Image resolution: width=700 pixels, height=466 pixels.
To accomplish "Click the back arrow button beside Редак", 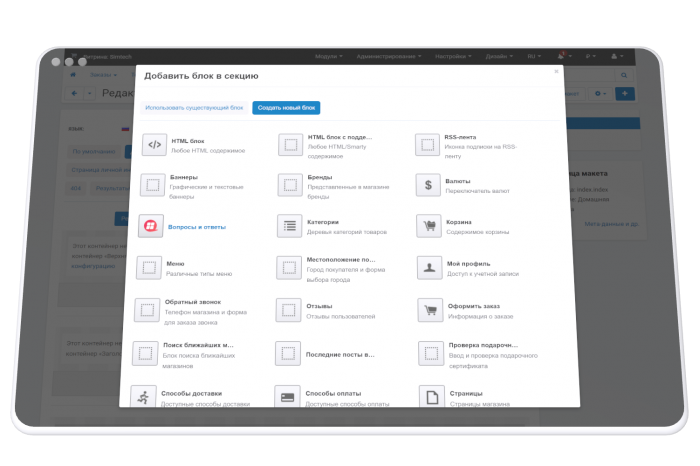I will (x=75, y=93).
